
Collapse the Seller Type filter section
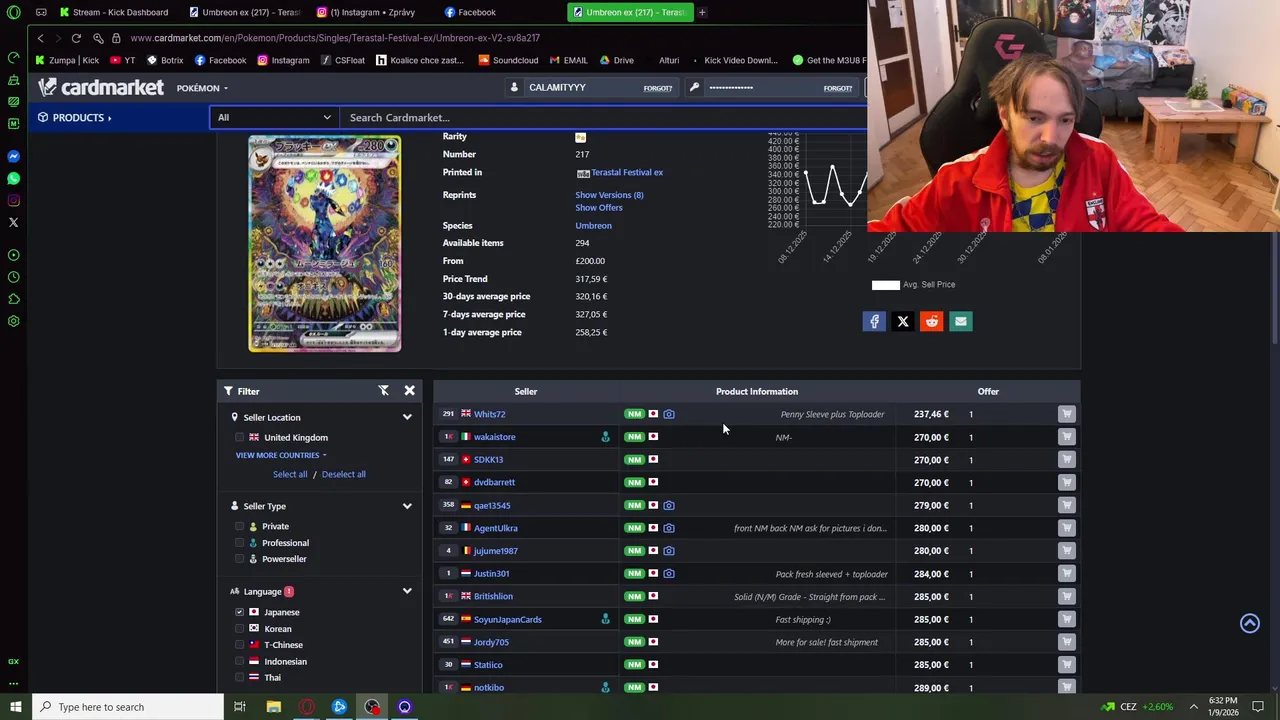pyautogui.click(x=407, y=506)
